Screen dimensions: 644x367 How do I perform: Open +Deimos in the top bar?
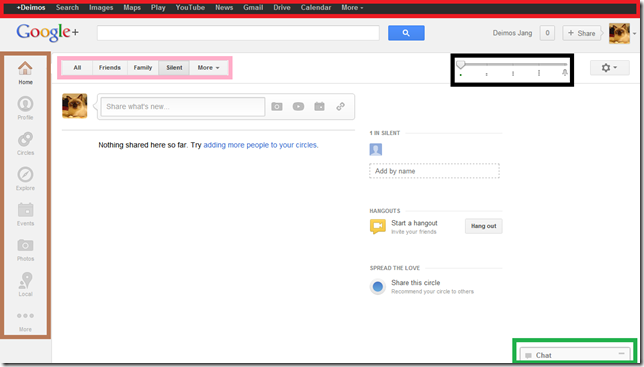click(31, 7)
